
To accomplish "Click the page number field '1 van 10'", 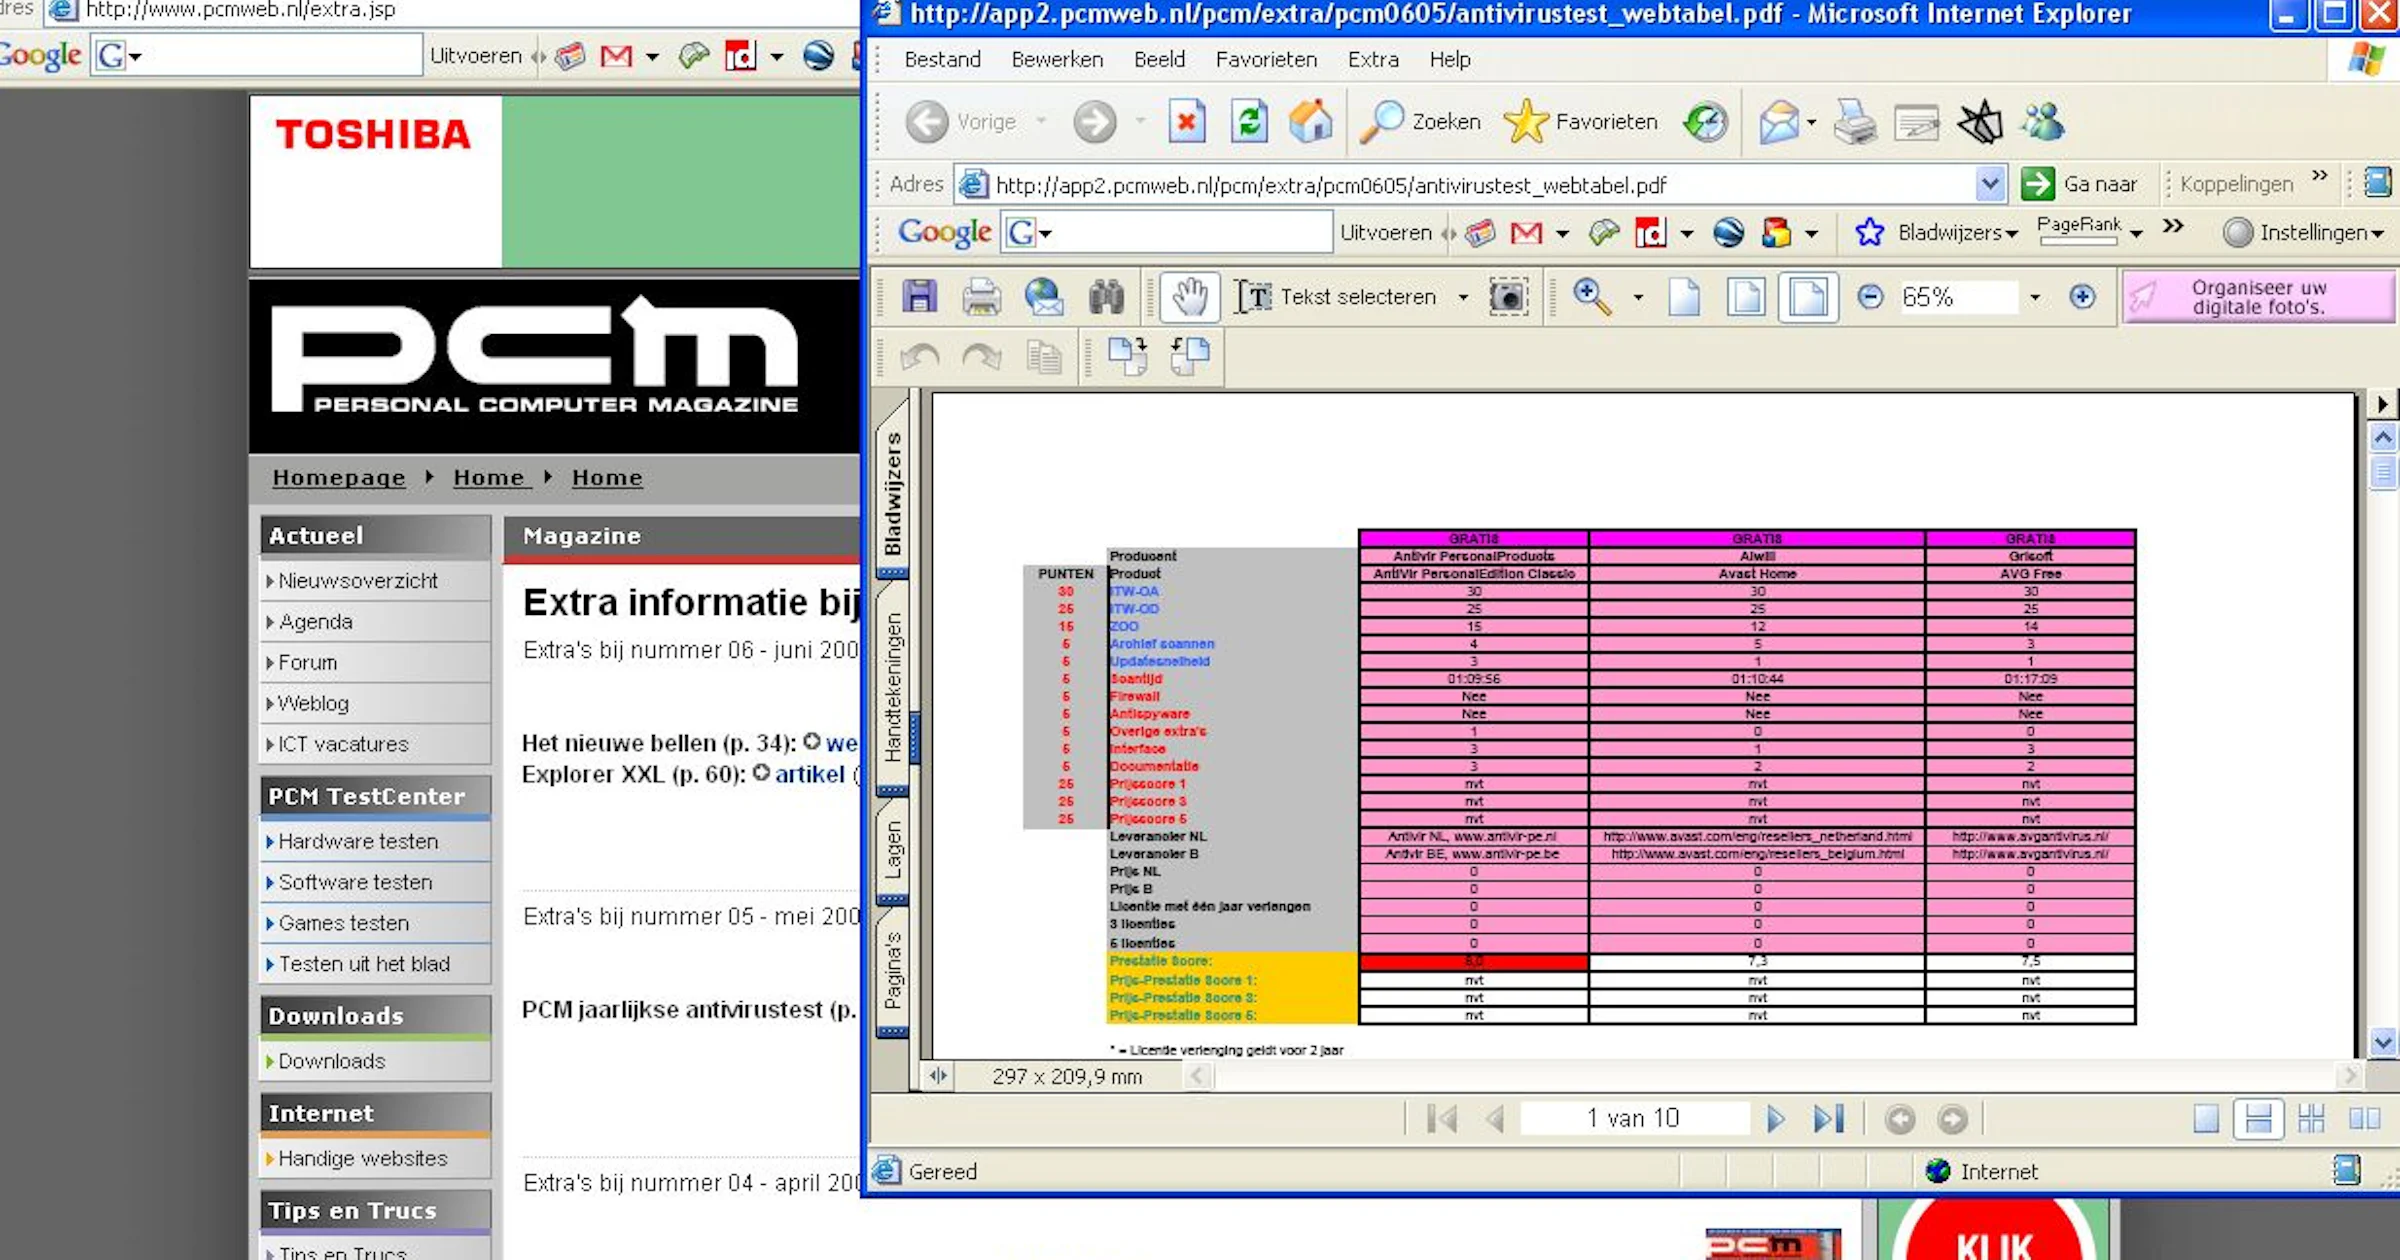I will pos(1634,1118).
